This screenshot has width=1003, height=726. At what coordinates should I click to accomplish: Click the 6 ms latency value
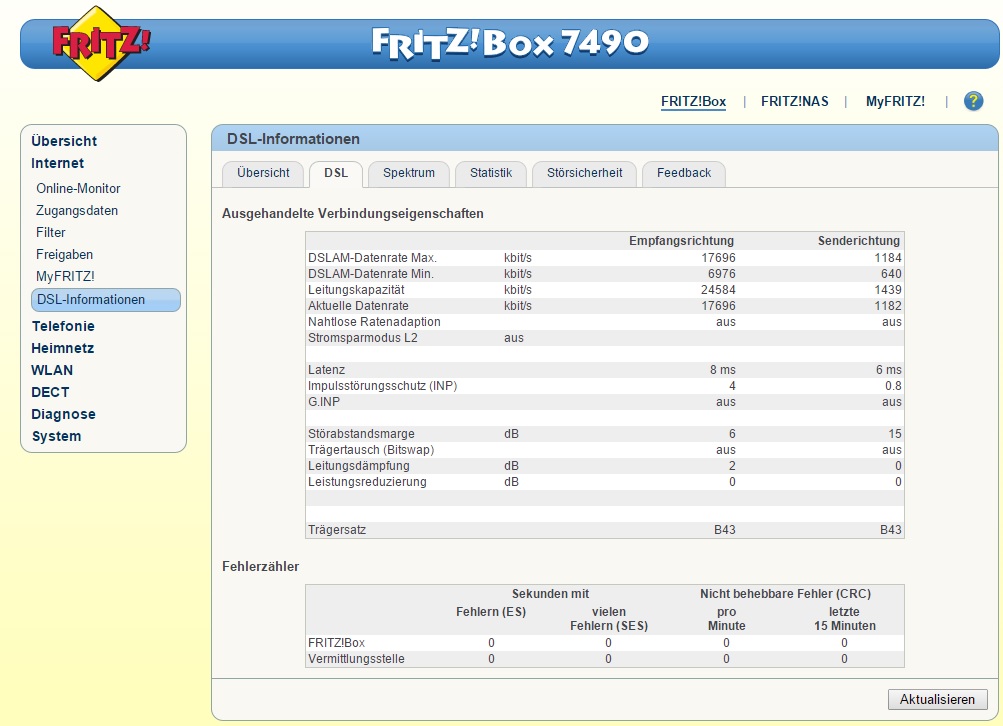888,370
